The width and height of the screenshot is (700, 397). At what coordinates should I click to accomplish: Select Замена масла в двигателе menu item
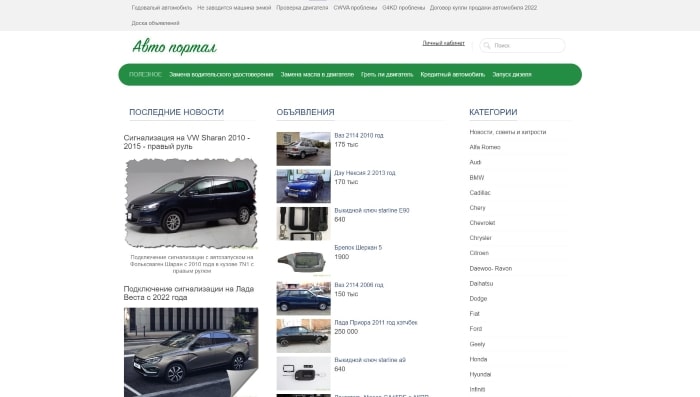click(x=317, y=75)
